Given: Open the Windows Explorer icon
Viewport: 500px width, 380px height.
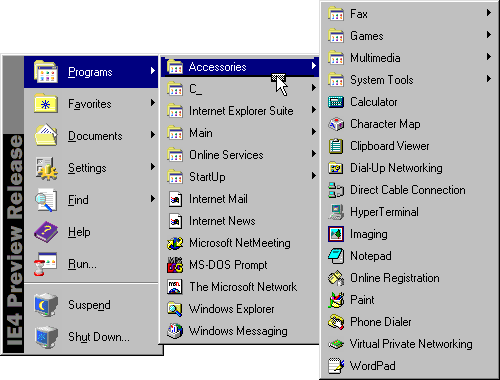Looking at the screenshot, I should [x=175, y=309].
